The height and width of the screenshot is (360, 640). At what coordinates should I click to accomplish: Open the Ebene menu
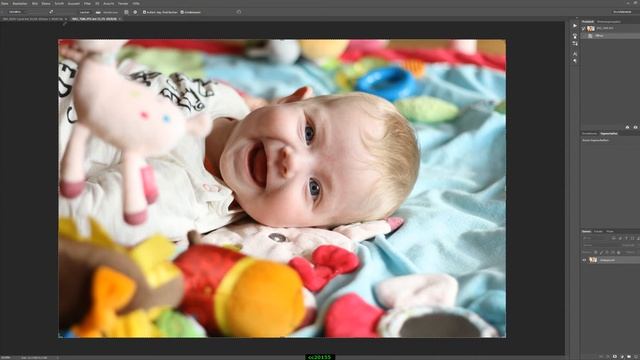pyautogui.click(x=46, y=3)
